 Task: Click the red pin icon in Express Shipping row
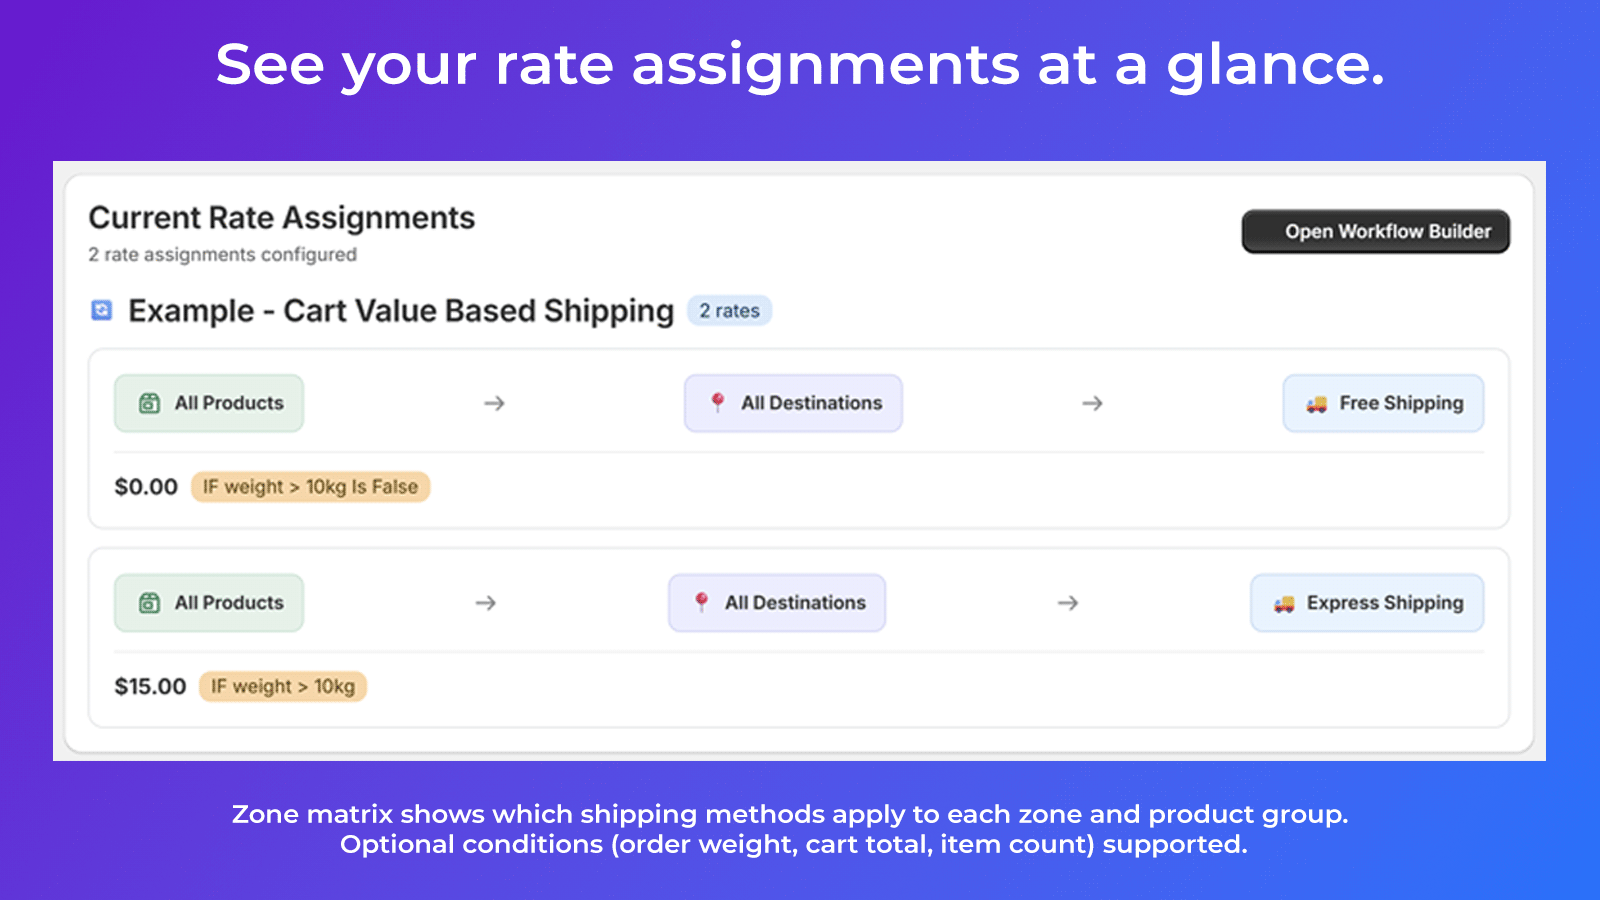701,603
